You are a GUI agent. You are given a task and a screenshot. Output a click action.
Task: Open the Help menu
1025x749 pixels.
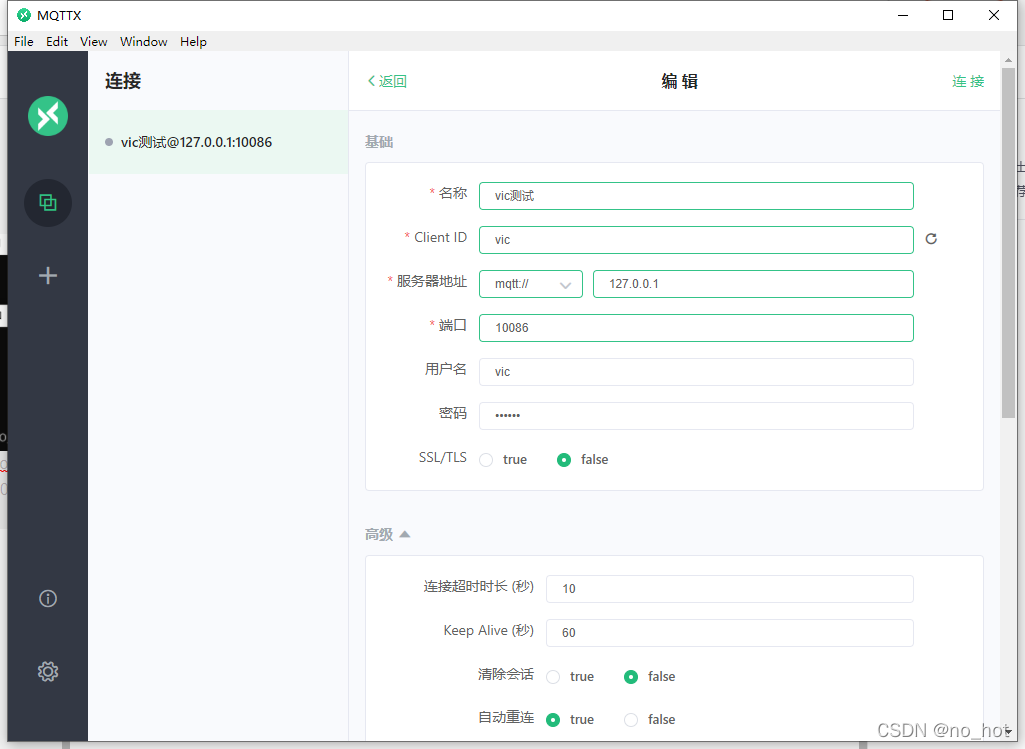(193, 42)
